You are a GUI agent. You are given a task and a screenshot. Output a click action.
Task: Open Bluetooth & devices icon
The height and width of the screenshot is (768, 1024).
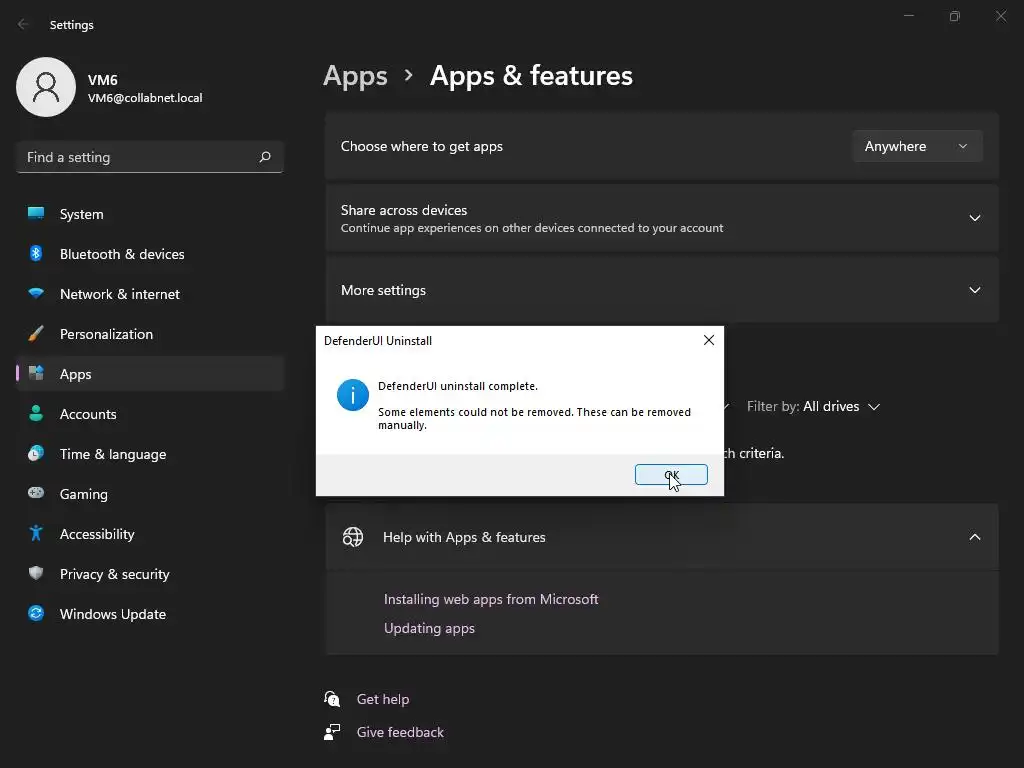pyautogui.click(x=36, y=254)
